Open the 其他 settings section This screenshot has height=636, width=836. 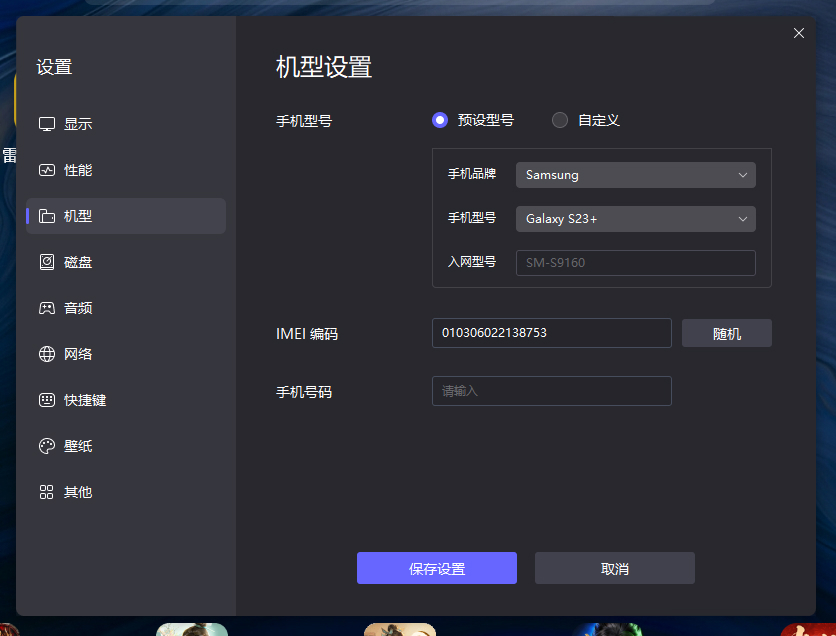pos(45,491)
